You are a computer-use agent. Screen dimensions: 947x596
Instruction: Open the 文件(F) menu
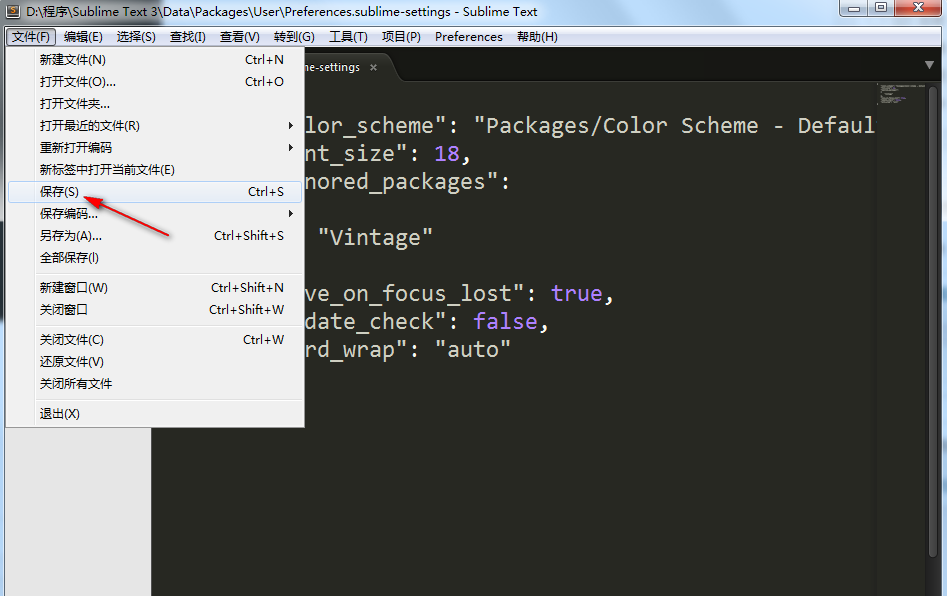pyautogui.click(x=31, y=37)
